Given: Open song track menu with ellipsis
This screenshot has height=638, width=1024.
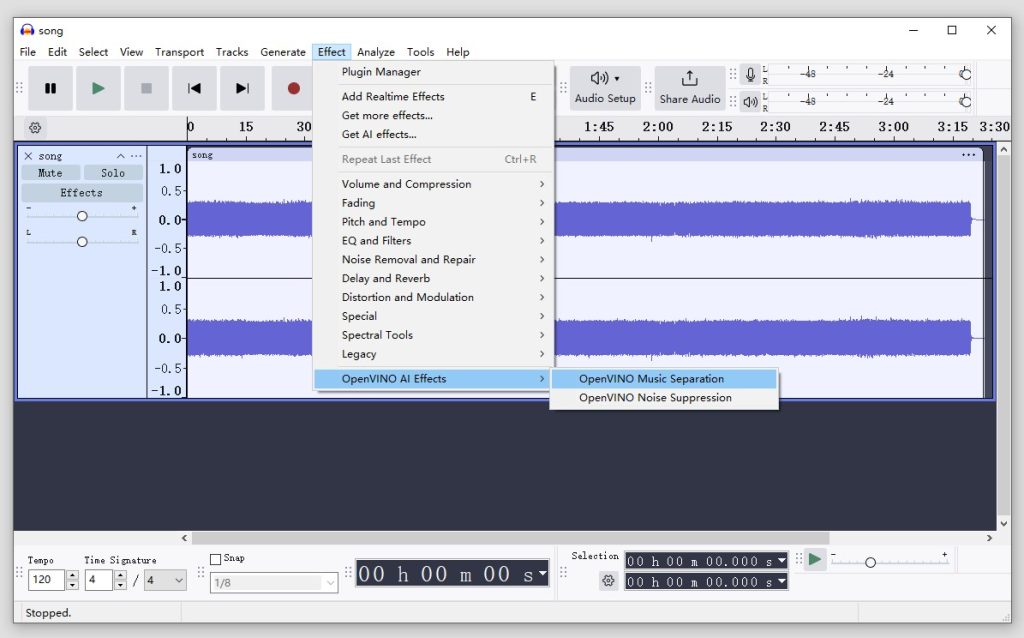Looking at the screenshot, I should 136,156.
